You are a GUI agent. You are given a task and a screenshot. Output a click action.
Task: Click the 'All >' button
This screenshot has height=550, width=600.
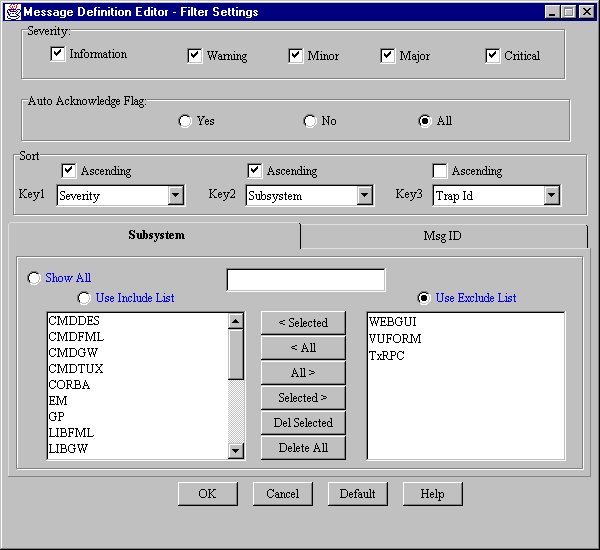tap(303, 372)
